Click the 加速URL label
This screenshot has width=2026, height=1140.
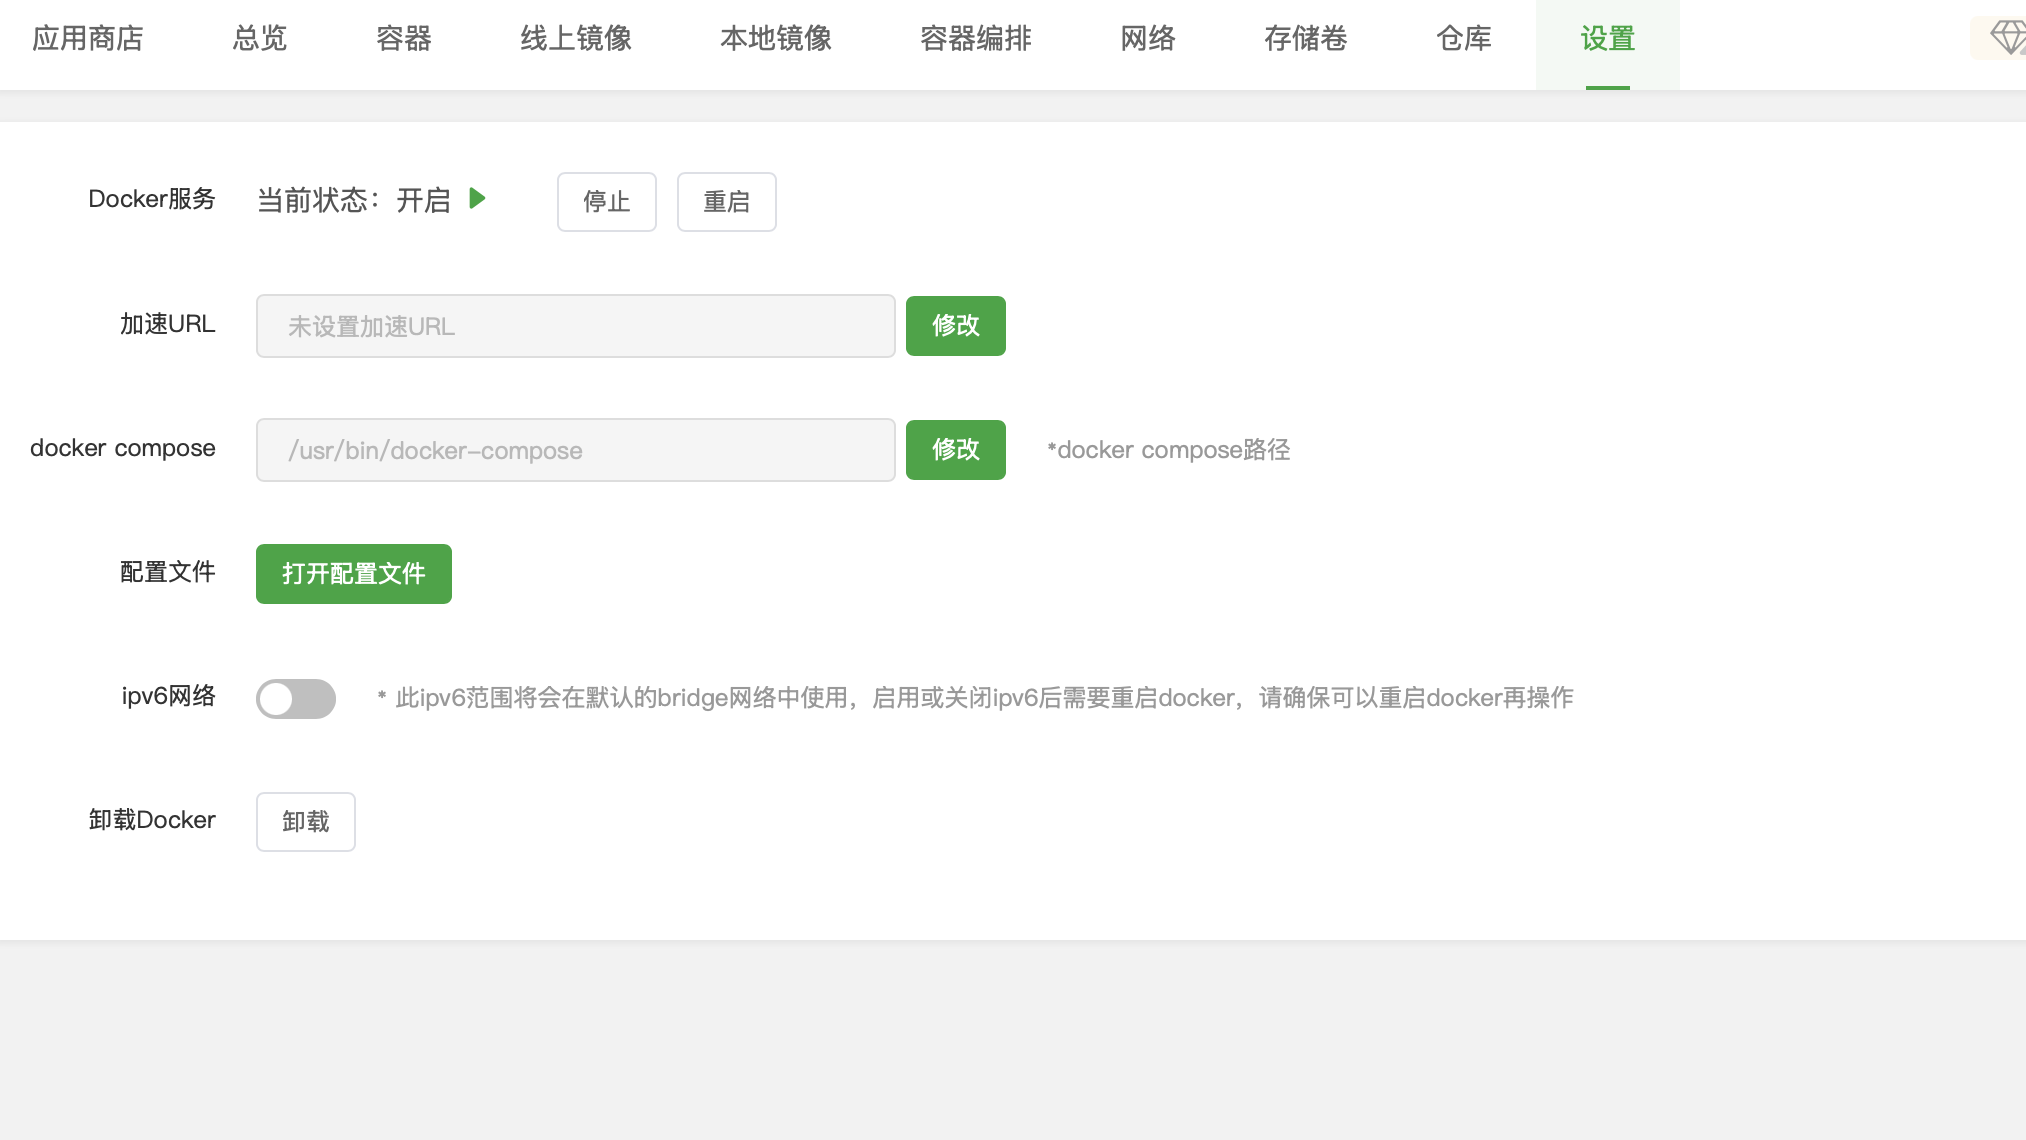click(x=168, y=324)
